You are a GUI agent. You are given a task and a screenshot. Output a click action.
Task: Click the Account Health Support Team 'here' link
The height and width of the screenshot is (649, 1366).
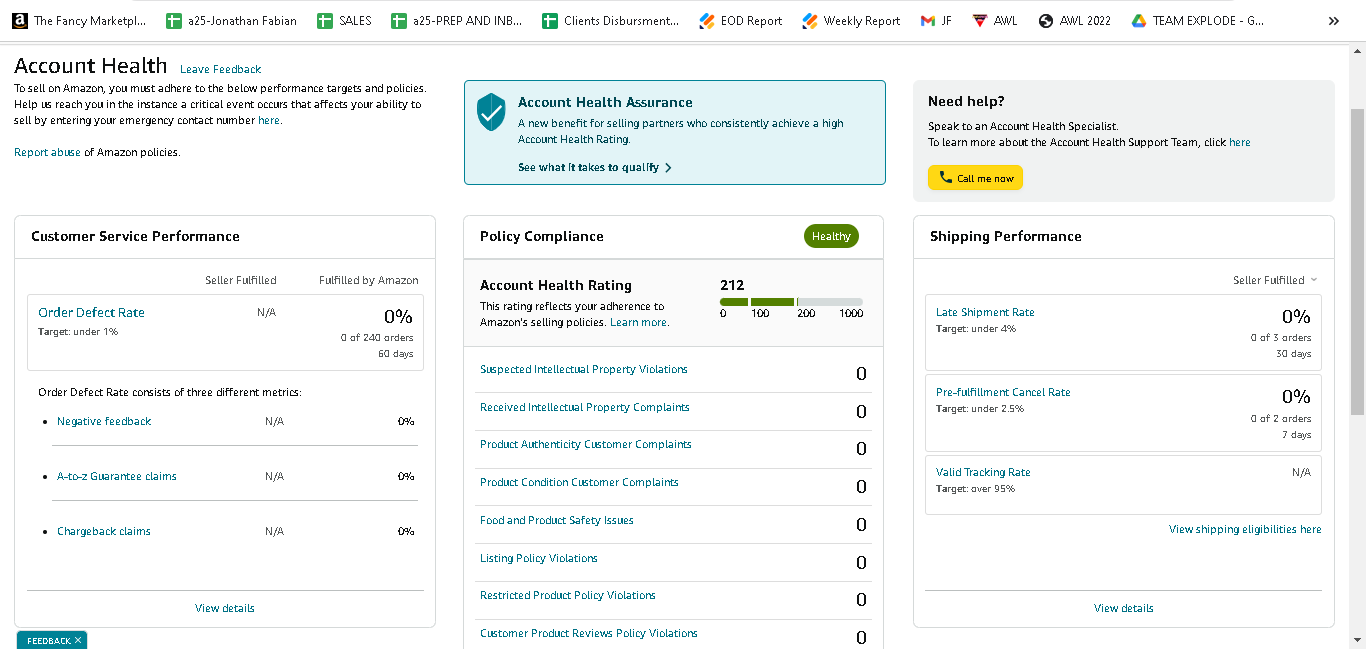pyautogui.click(x=1239, y=142)
